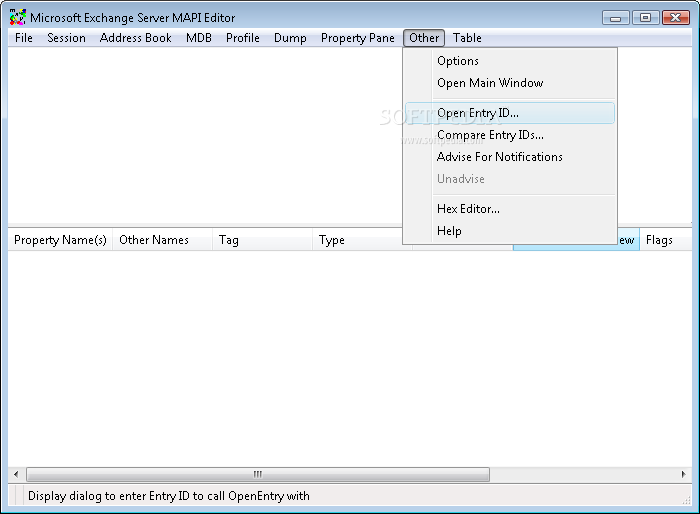Click the MAPI Editor title bar icon
The width and height of the screenshot is (700, 514).
coord(18,17)
